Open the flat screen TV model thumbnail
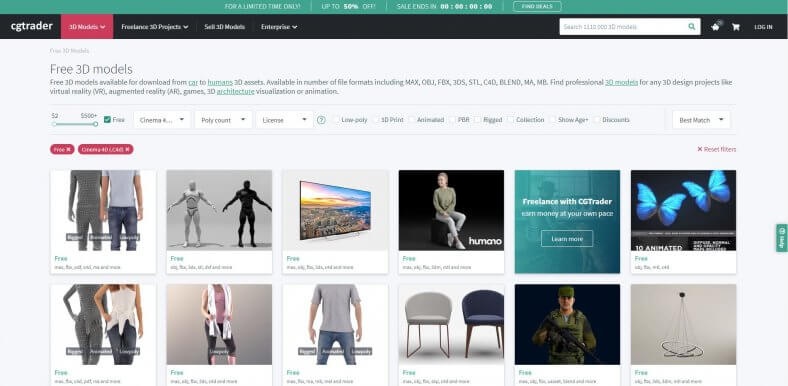This screenshot has height=386, width=788. coord(335,210)
